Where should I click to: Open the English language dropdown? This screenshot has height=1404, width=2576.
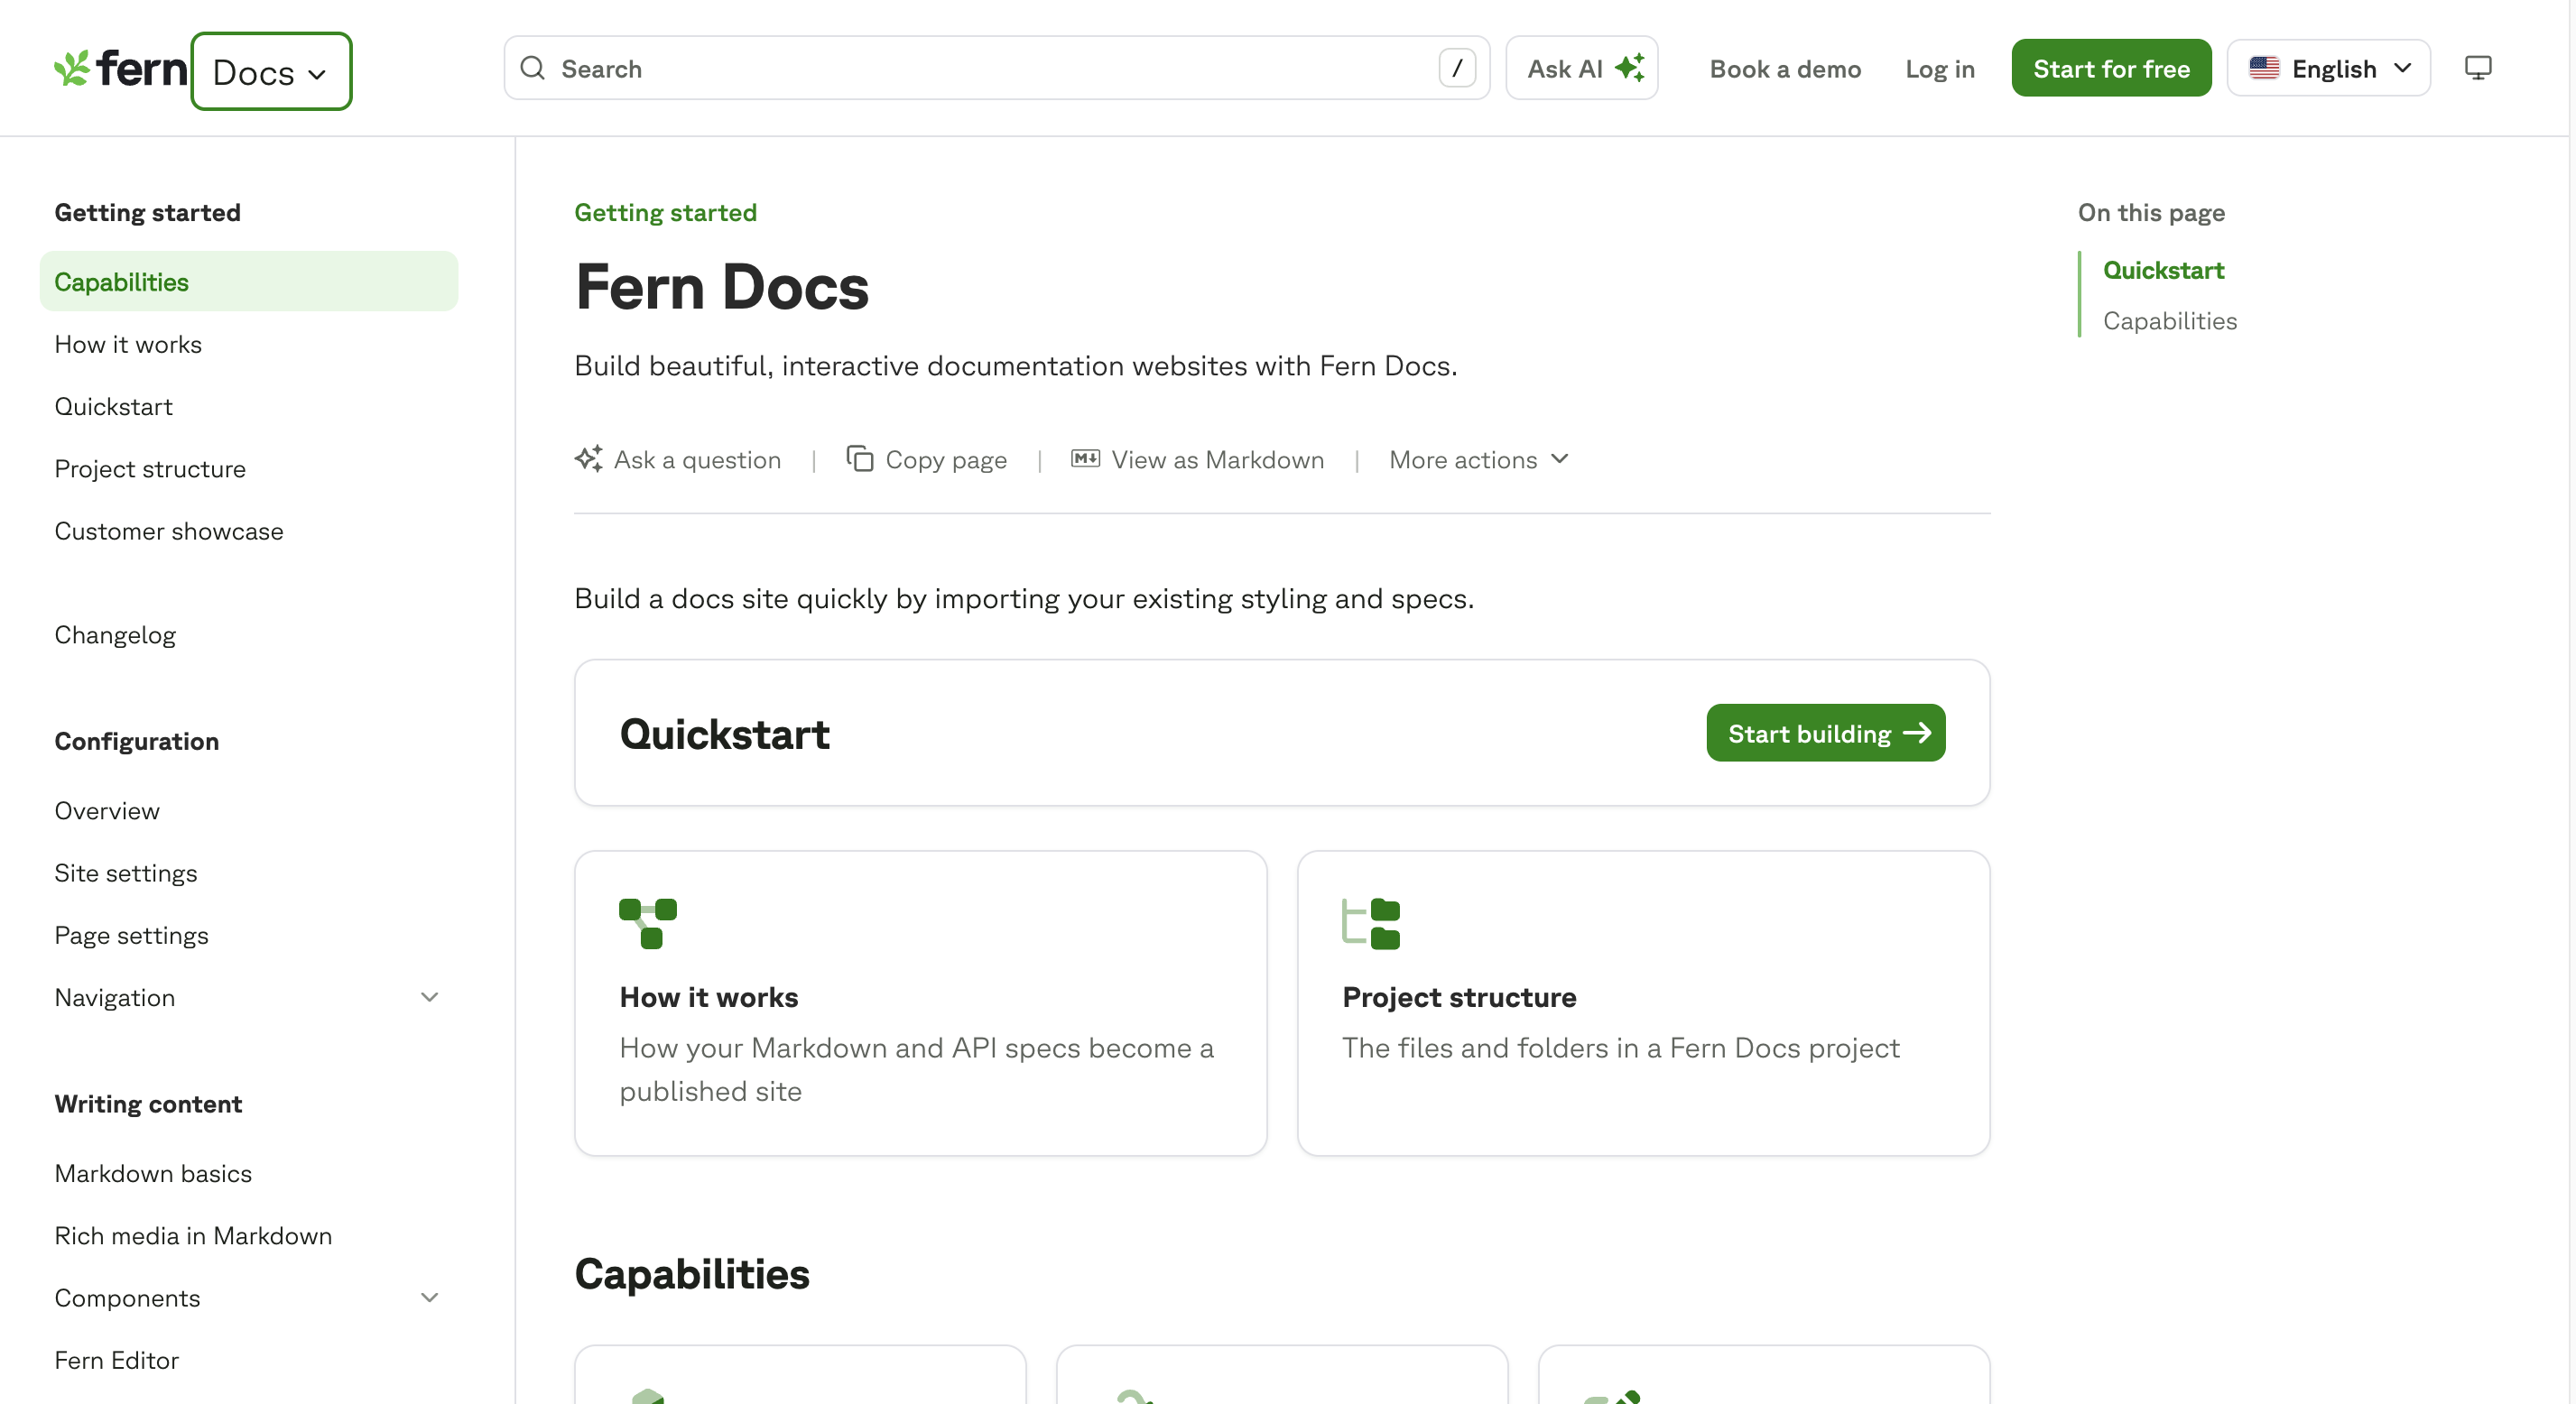(2328, 68)
